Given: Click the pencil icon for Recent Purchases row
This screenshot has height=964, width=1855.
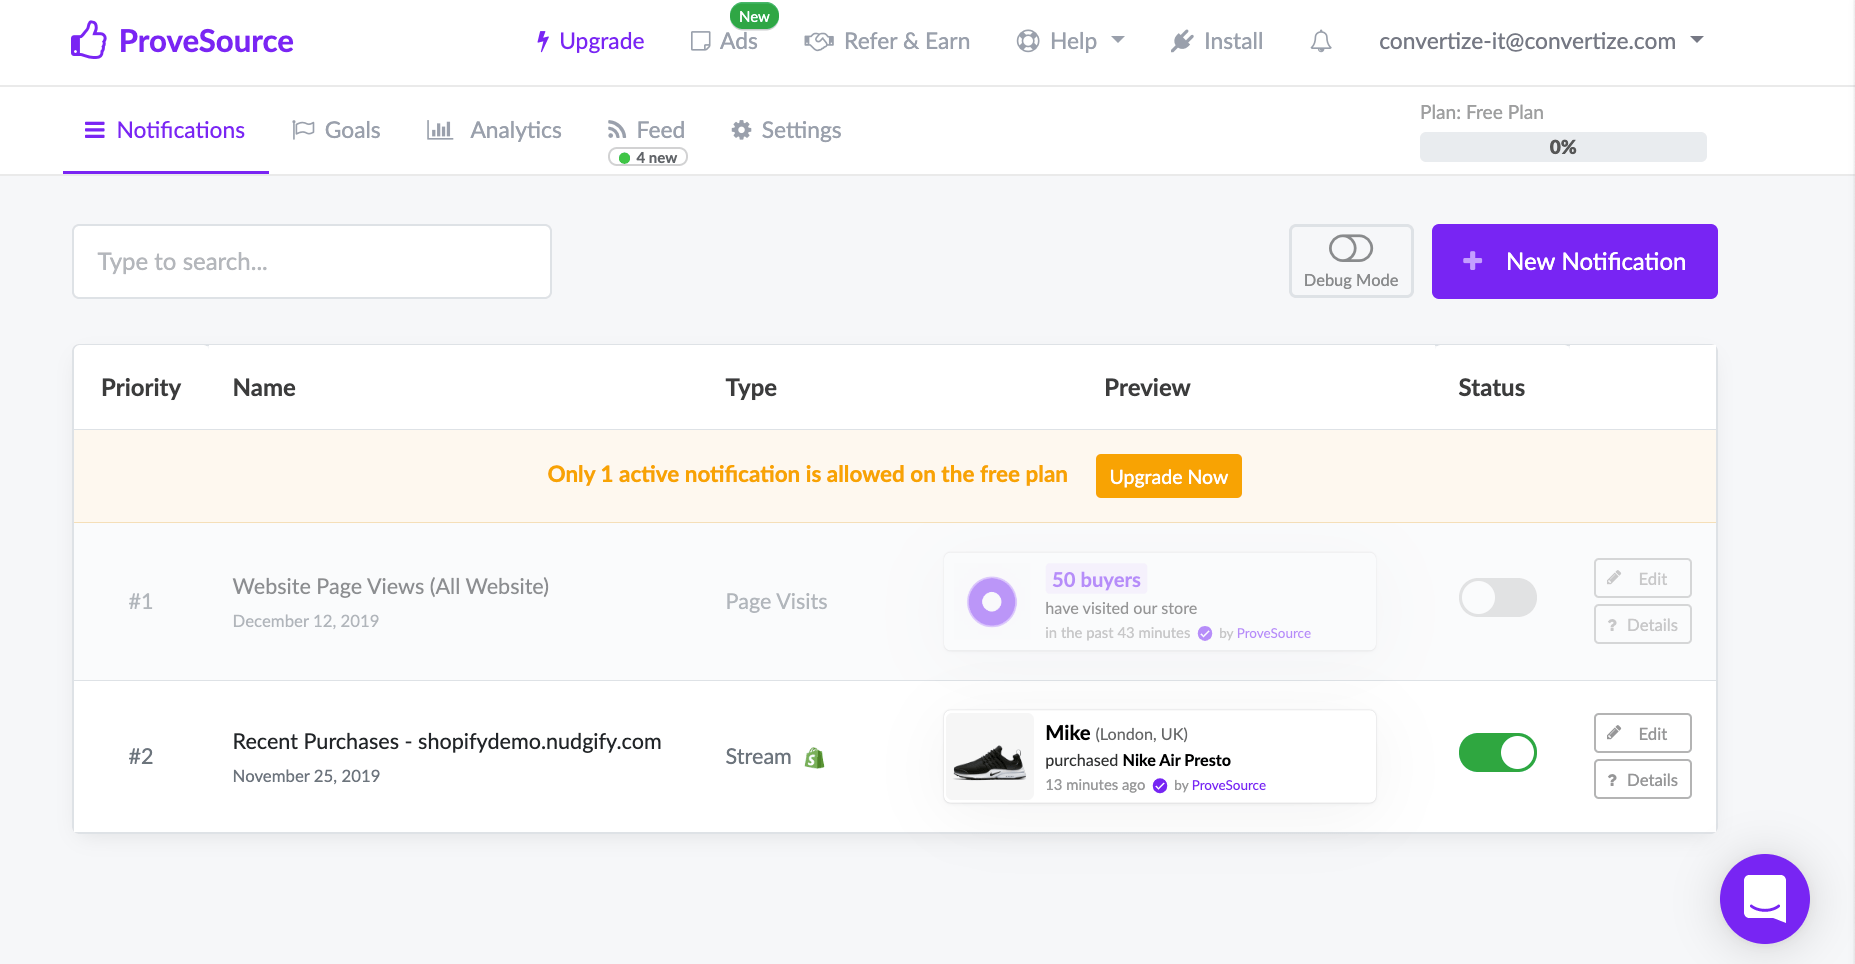Looking at the screenshot, I should 1614,733.
